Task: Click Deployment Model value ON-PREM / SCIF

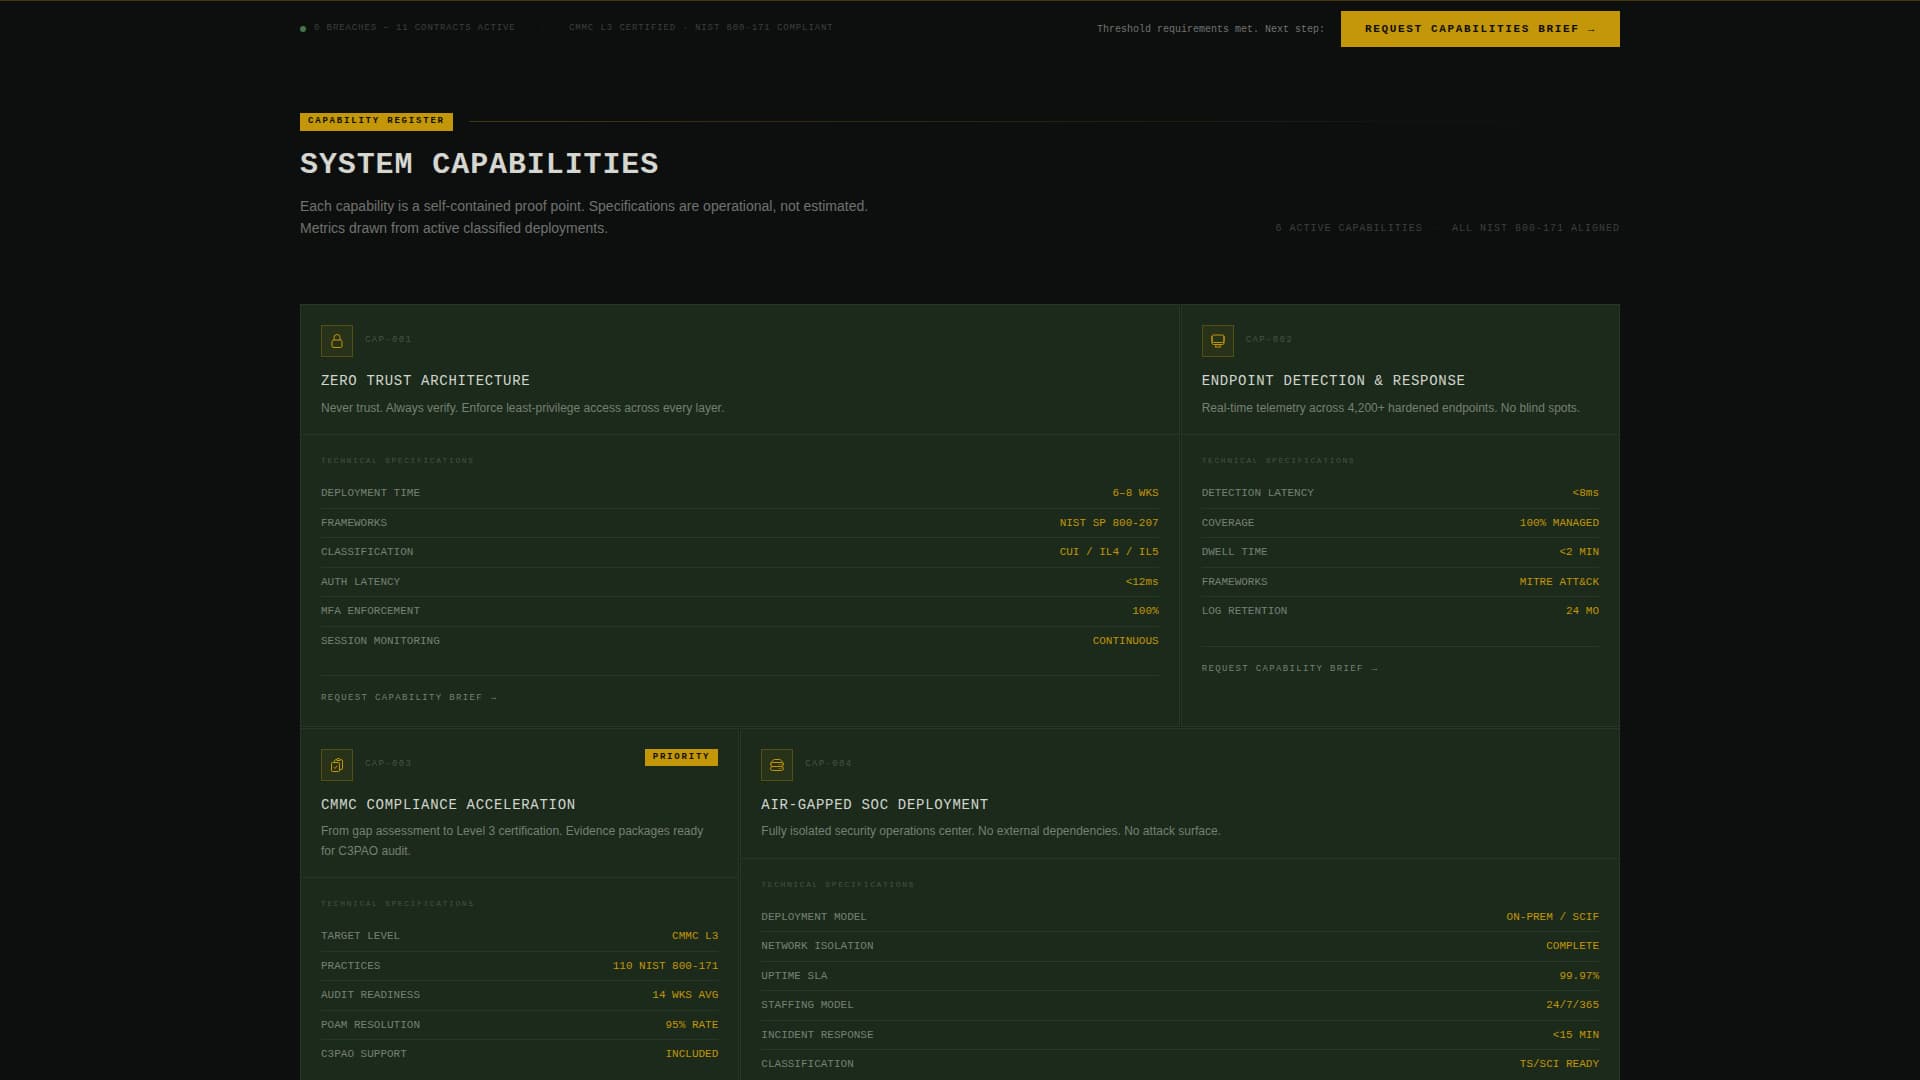Action: [x=1552, y=917]
